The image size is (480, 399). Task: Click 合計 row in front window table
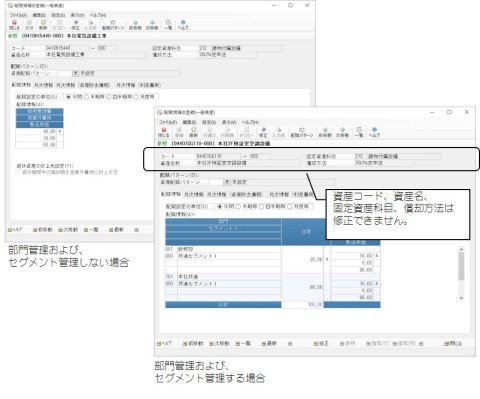tap(273, 304)
